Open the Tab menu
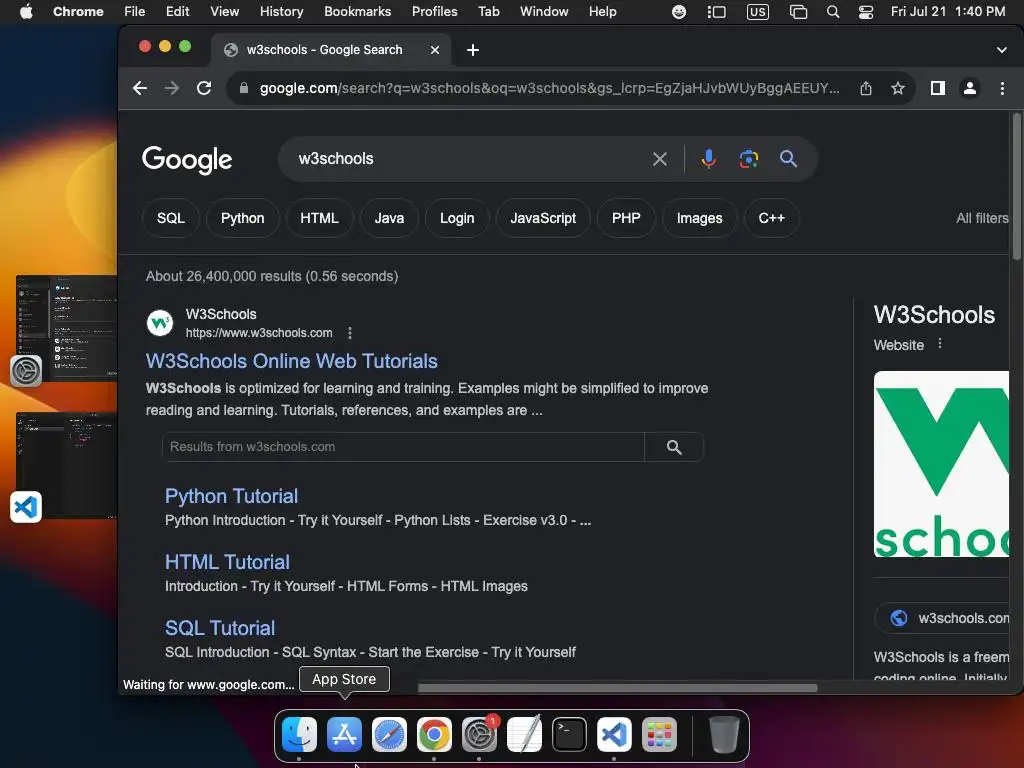The height and width of the screenshot is (768, 1024). tap(488, 12)
